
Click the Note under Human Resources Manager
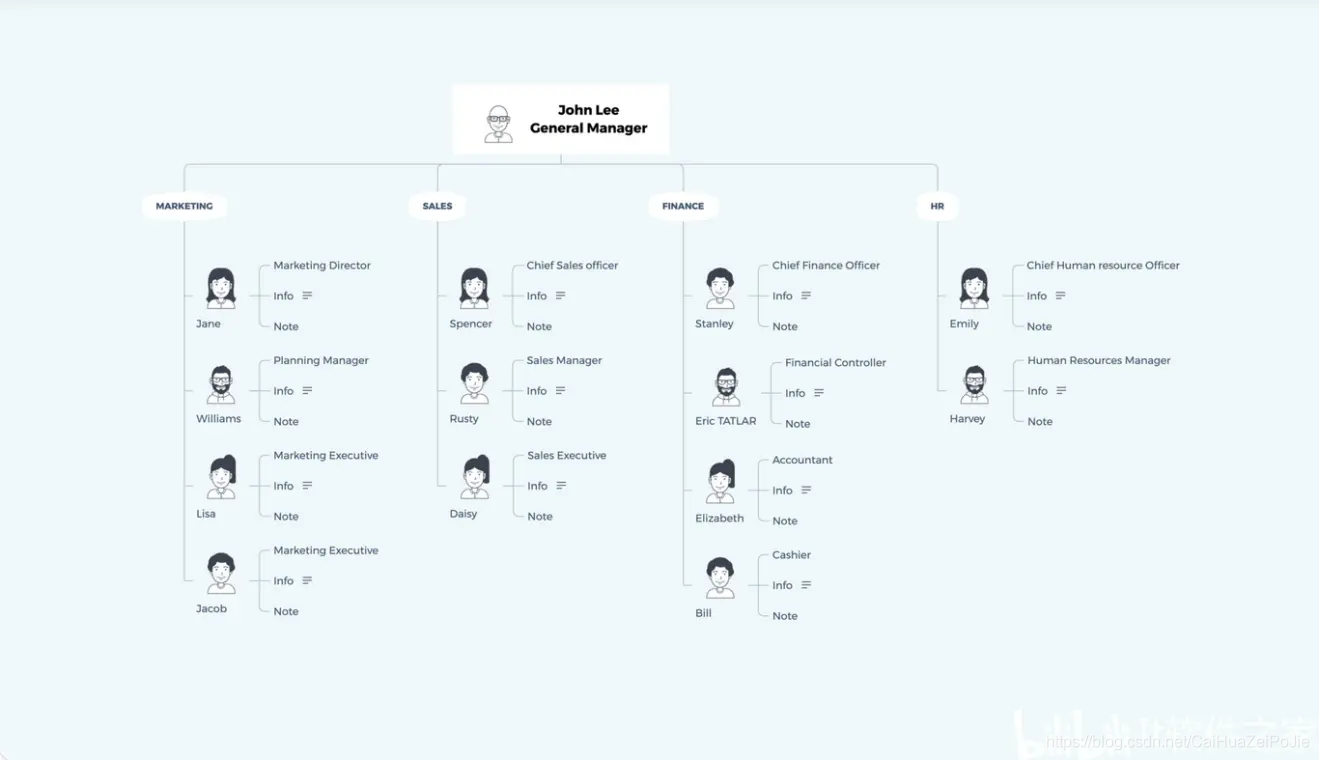coord(1040,422)
